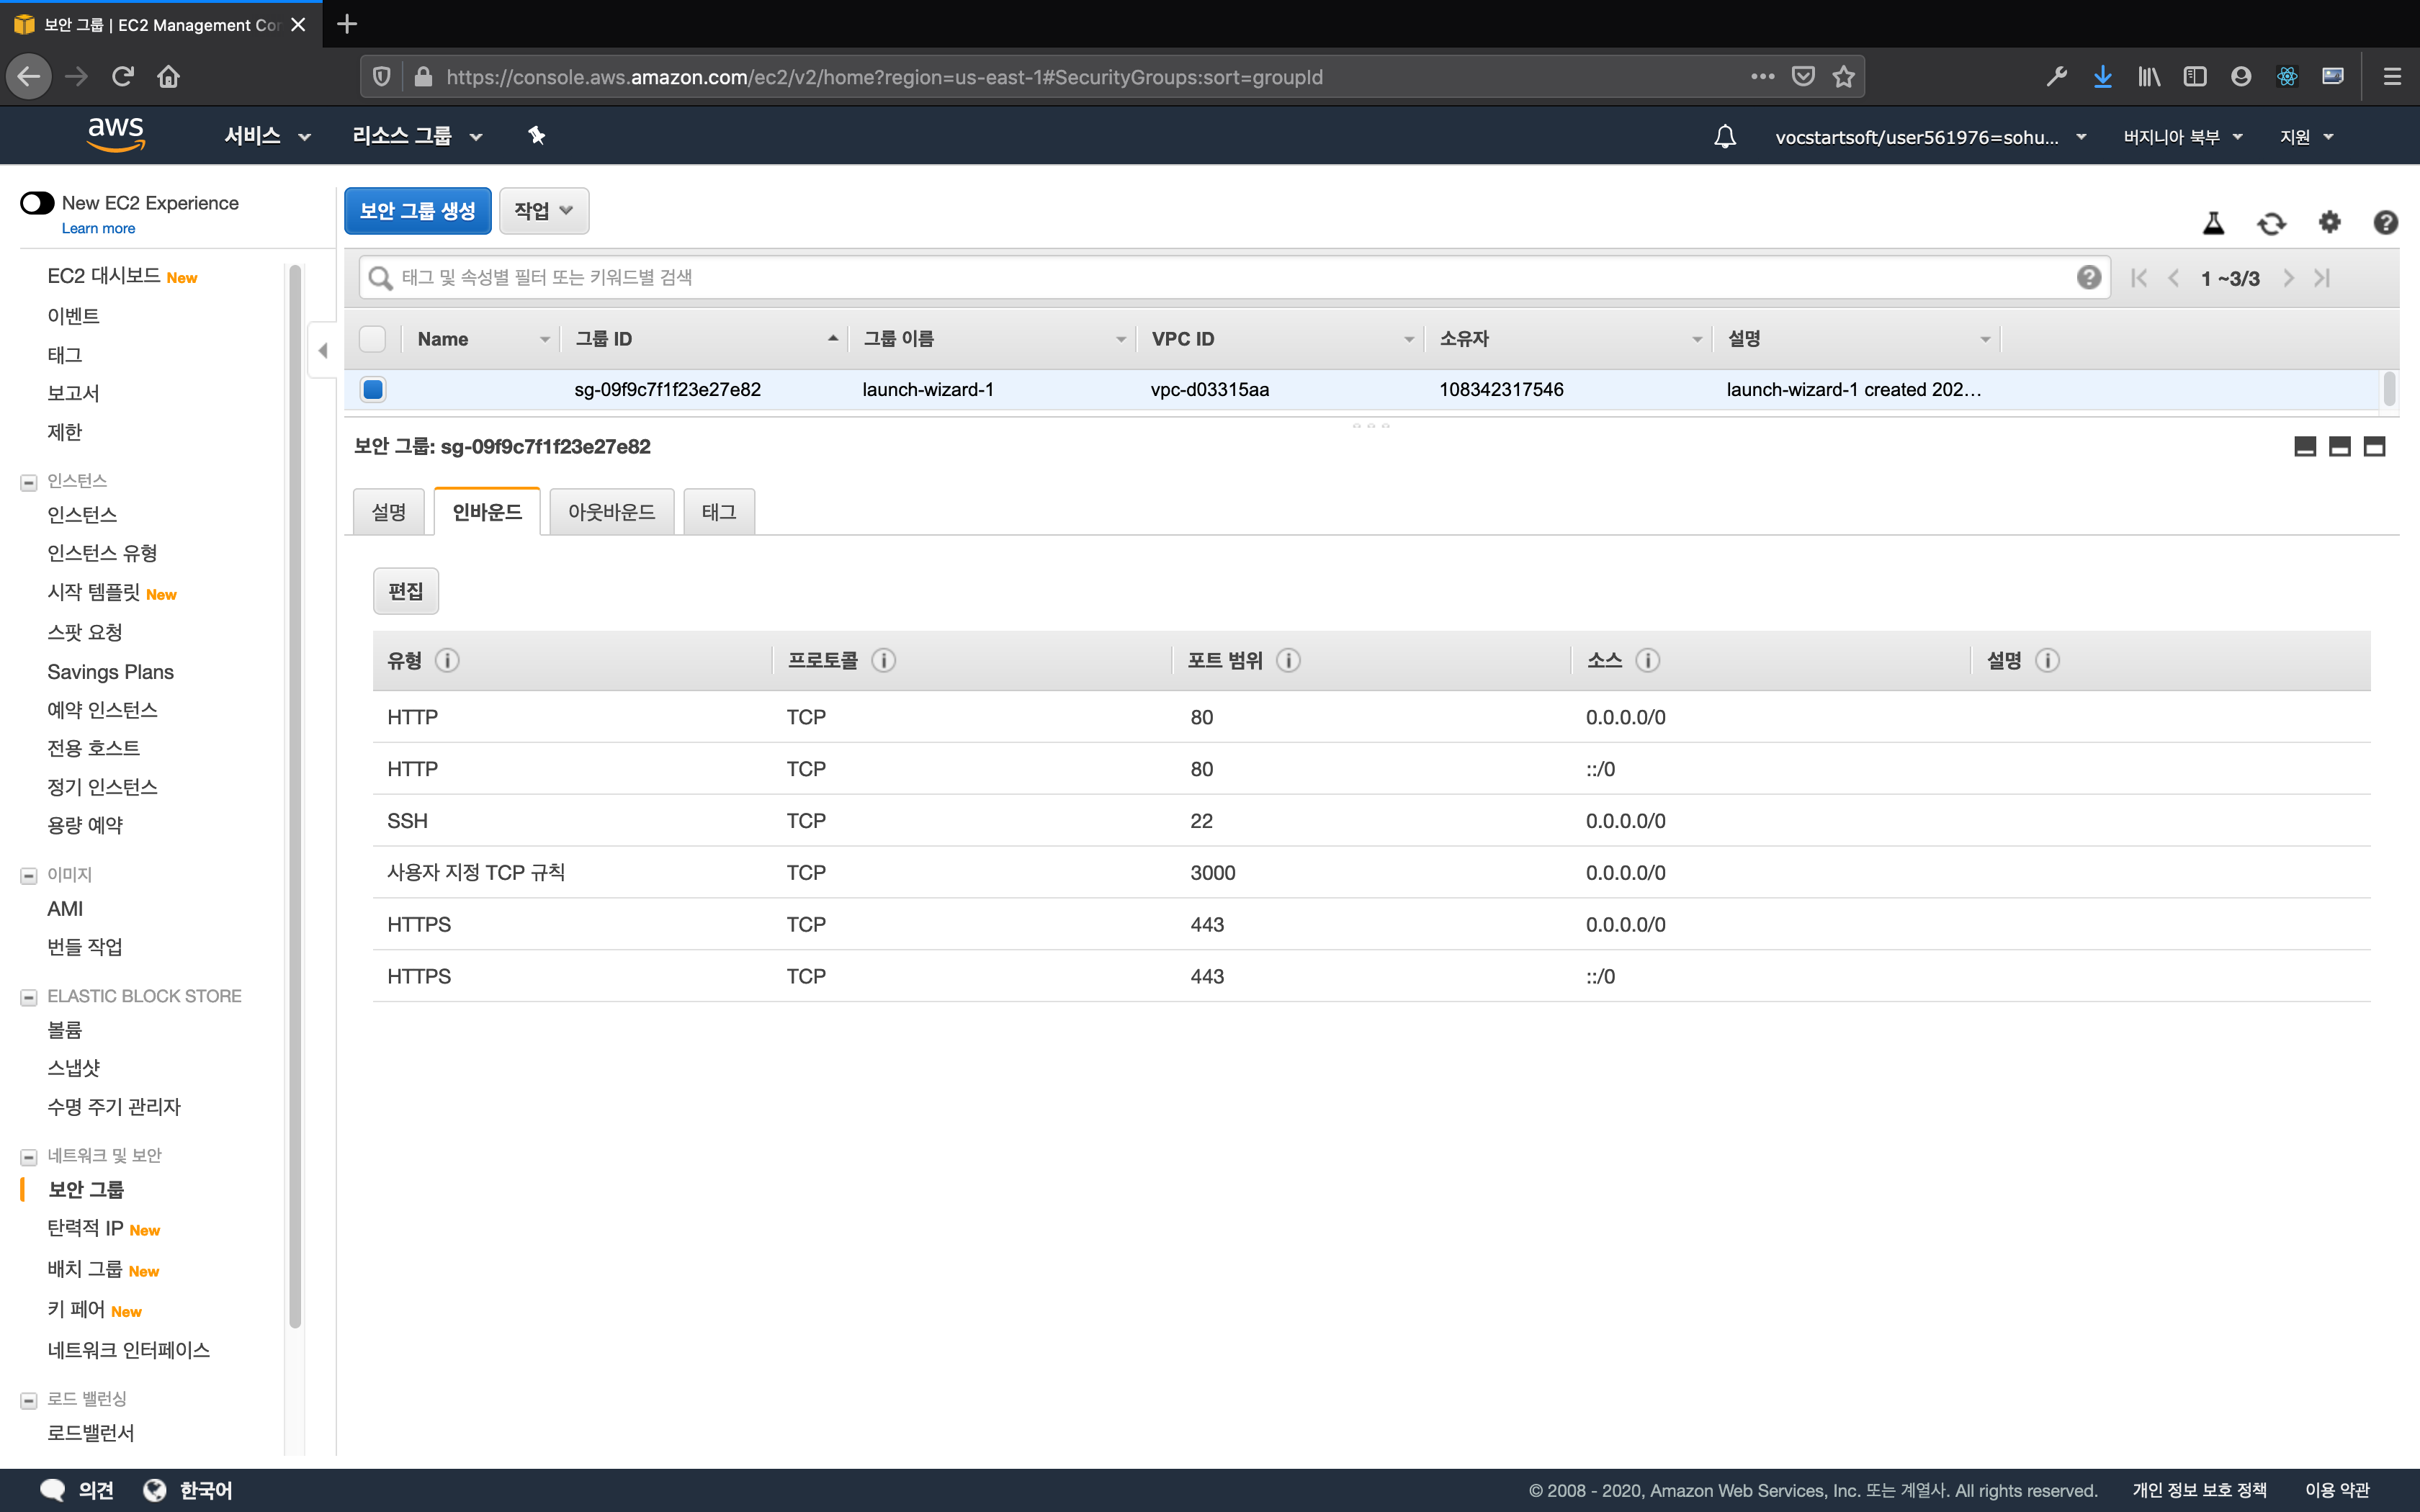The width and height of the screenshot is (2420, 1512).
Task: Click the 편집 edit inbound rules button
Action: click(x=405, y=591)
